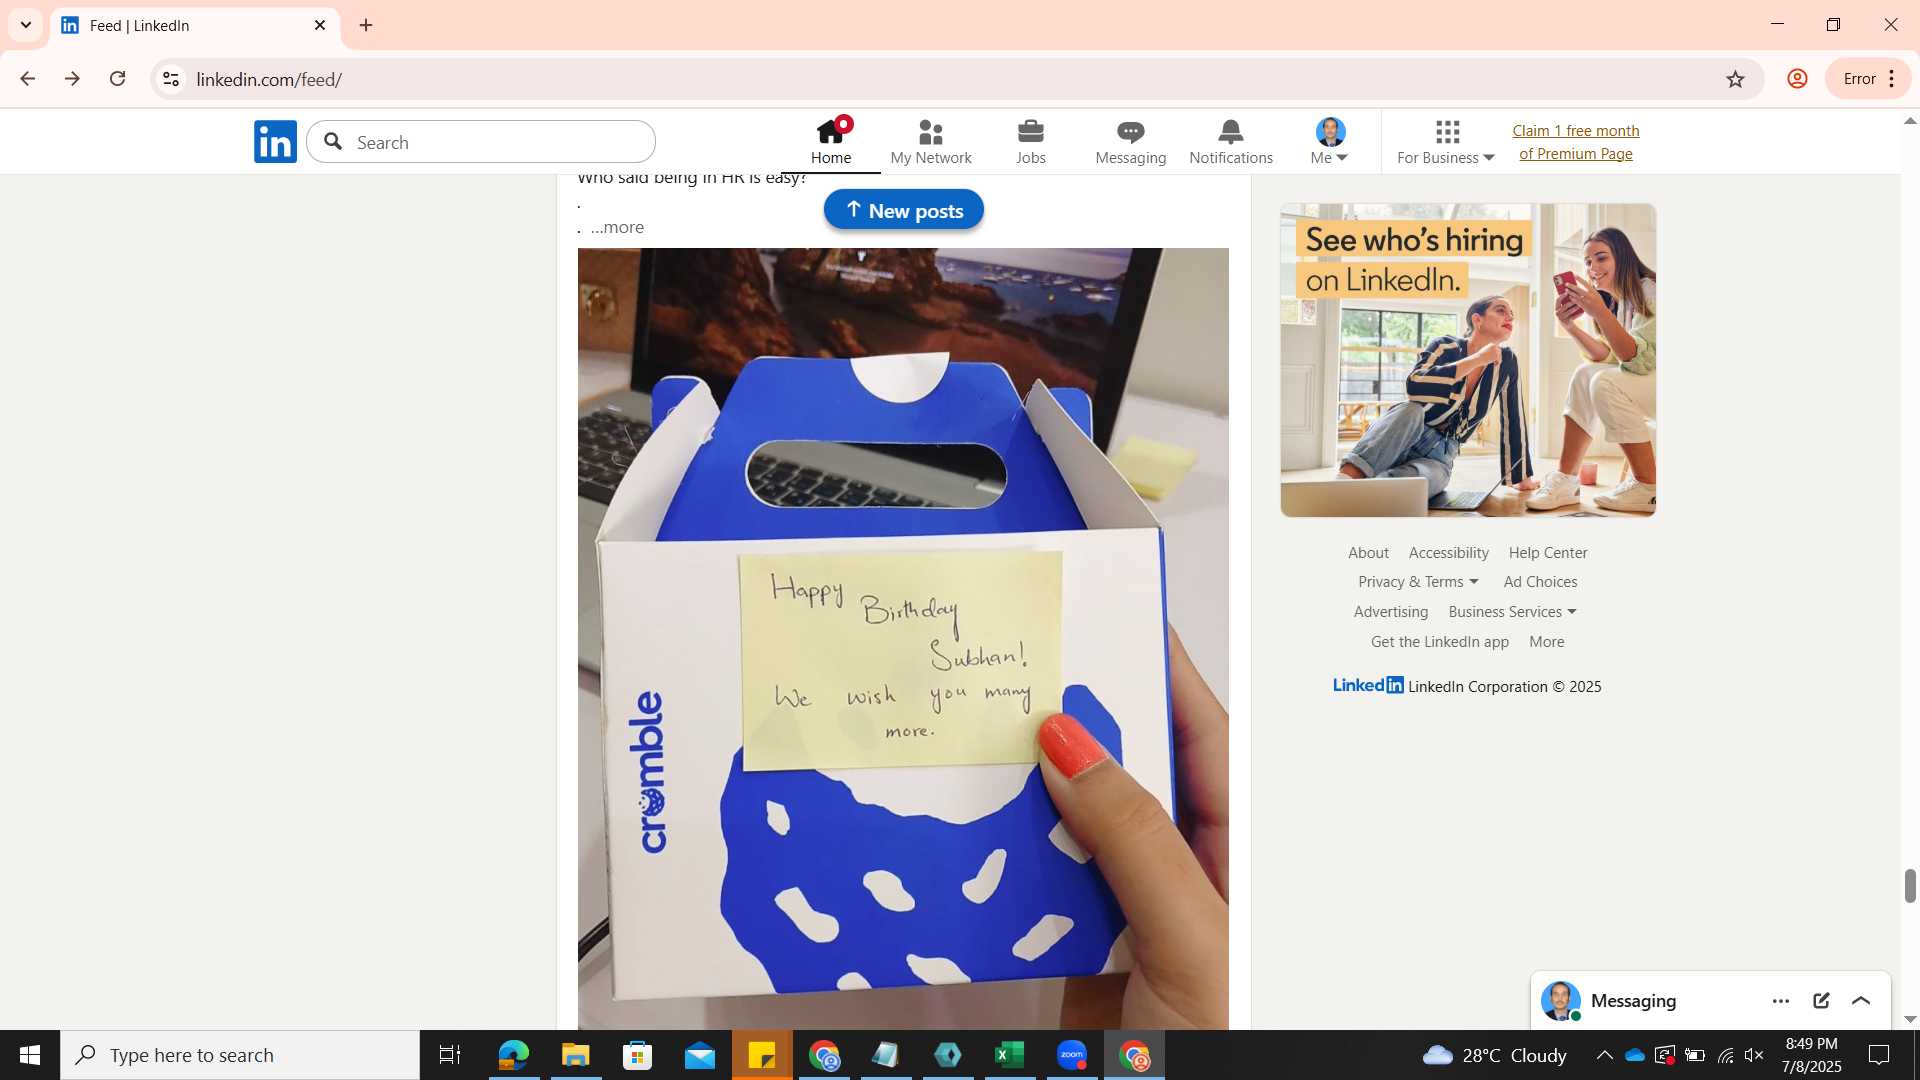This screenshot has height=1080, width=1920.
Task: Click the New posts button
Action: click(x=904, y=210)
